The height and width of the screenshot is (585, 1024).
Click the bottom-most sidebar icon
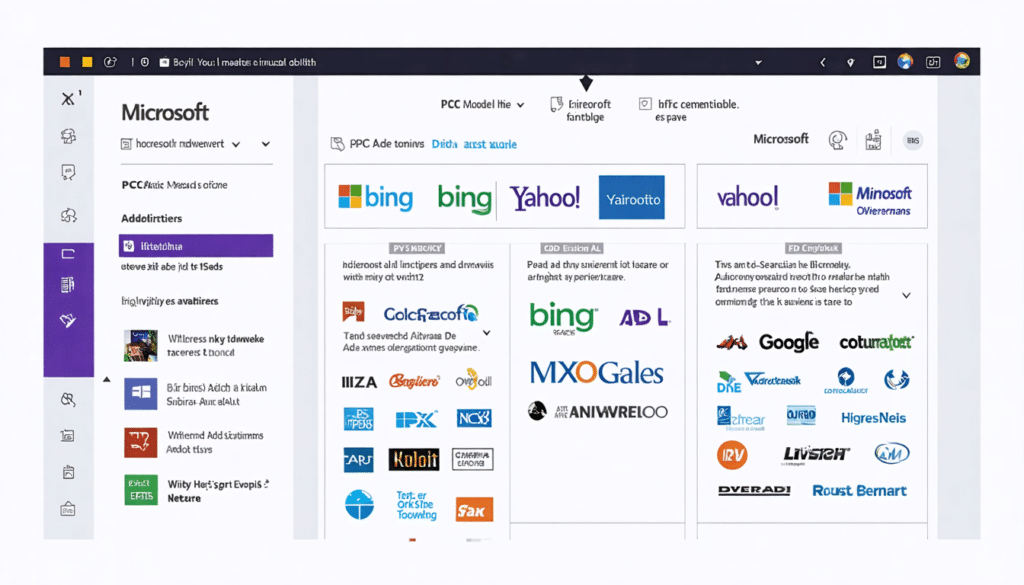[x=68, y=509]
